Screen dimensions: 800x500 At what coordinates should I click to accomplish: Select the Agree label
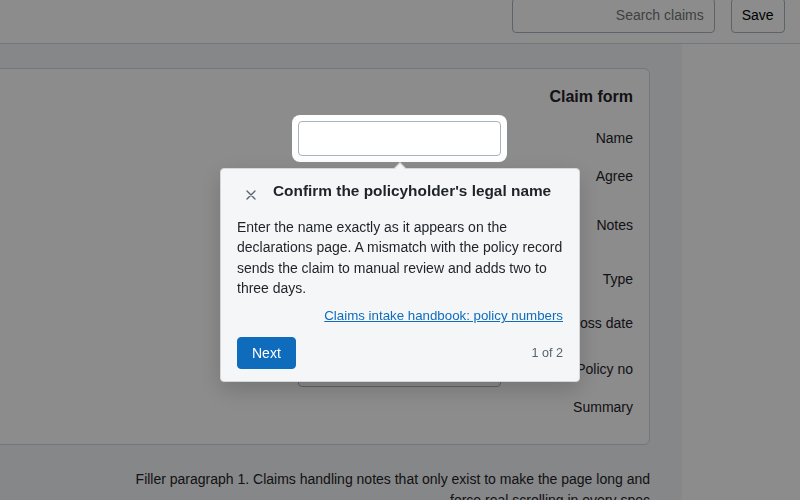614,177
